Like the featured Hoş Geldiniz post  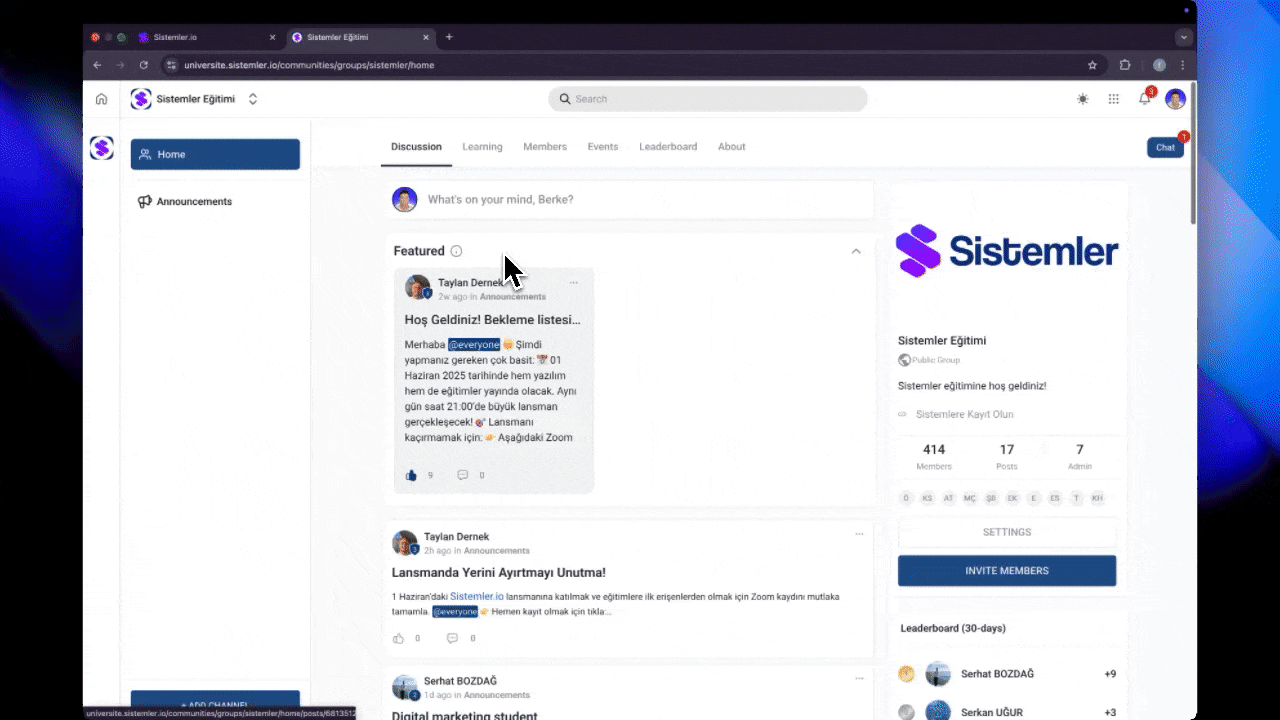tap(411, 475)
